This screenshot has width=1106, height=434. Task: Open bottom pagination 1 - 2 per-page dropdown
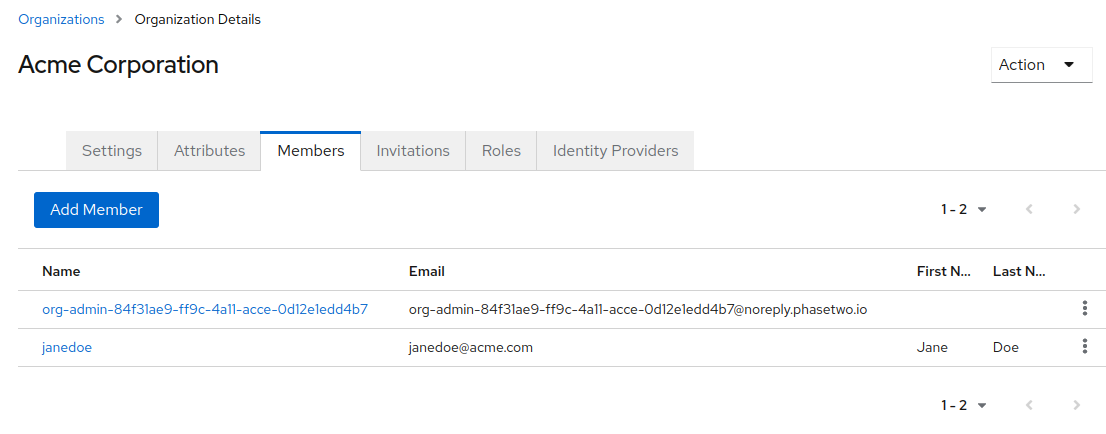pos(964,405)
